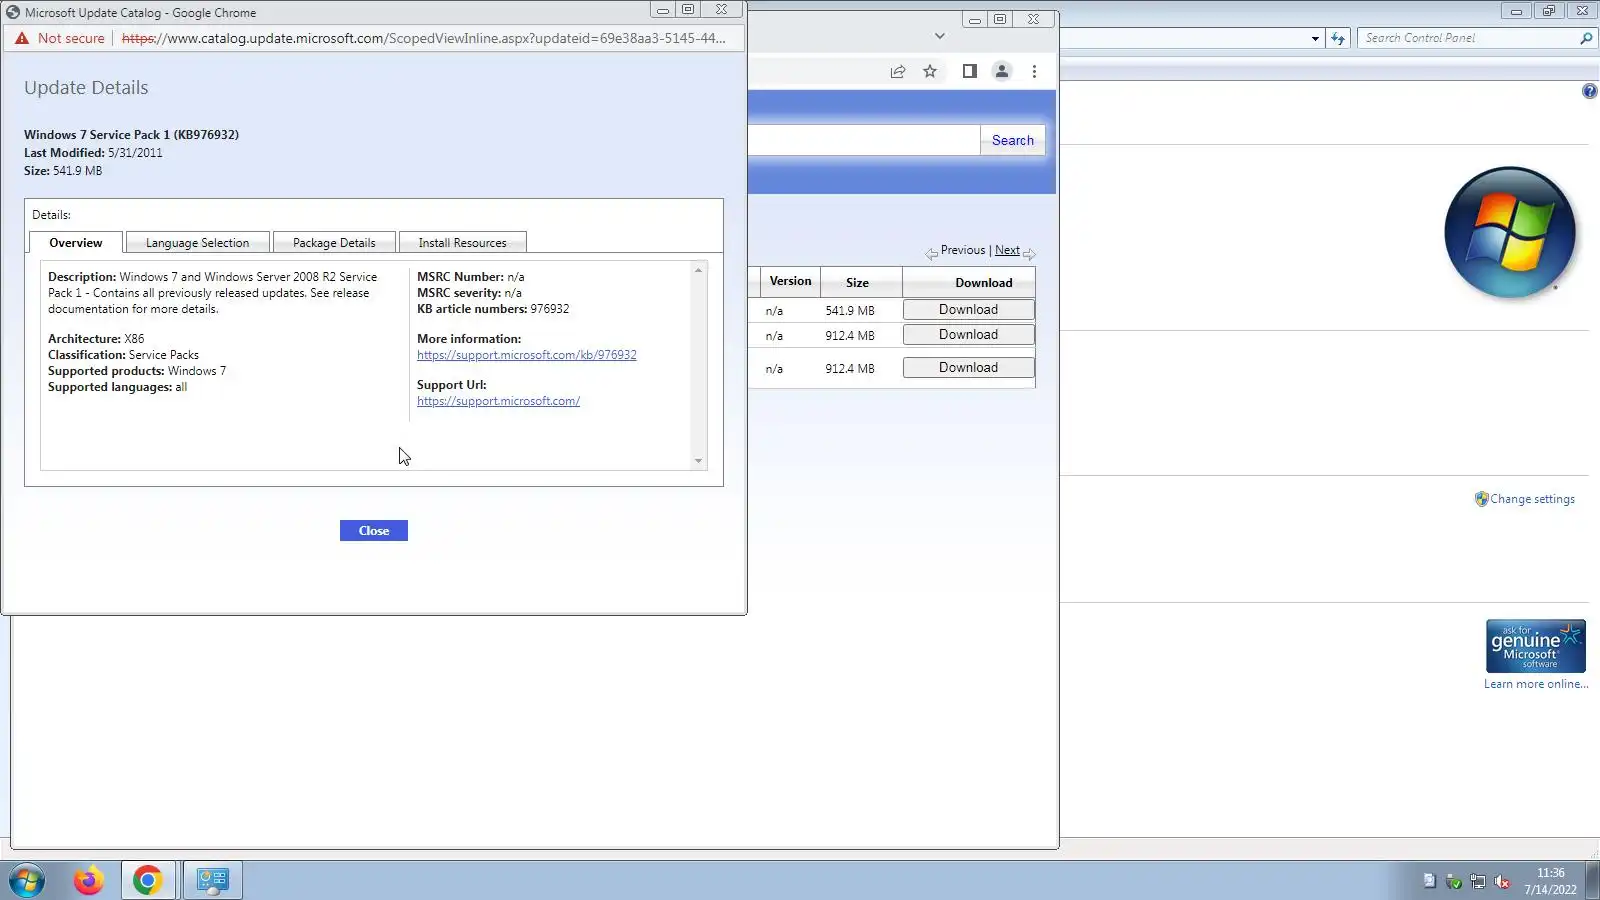This screenshot has width=1600, height=900.
Task: Open the Windows Start menu
Action: 27,881
